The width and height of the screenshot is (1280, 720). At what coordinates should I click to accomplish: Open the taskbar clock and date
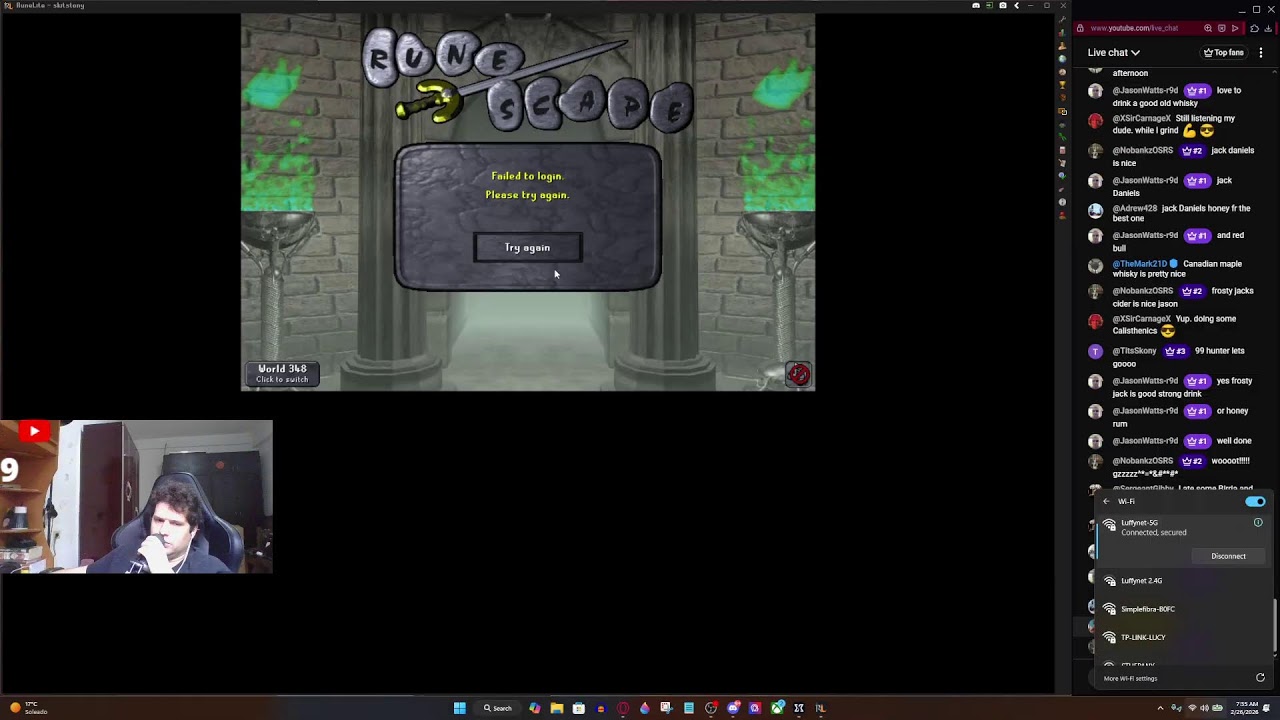(1243, 708)
